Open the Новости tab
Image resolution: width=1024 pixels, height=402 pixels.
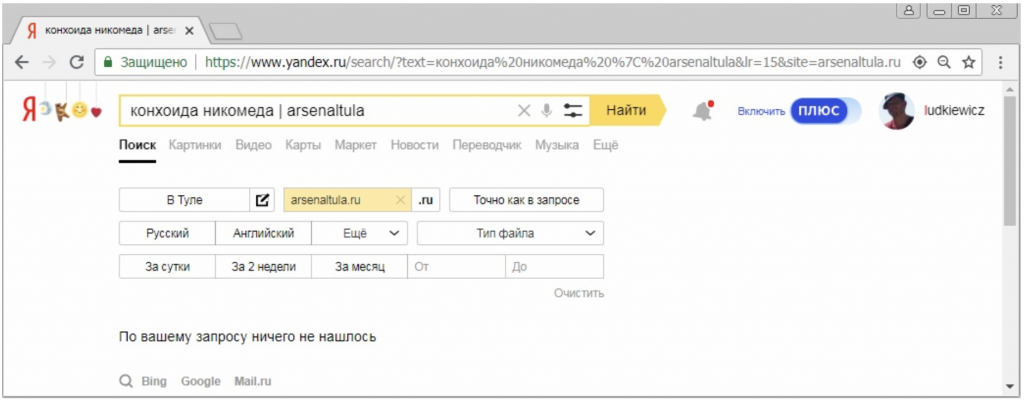tap(415, 145)
